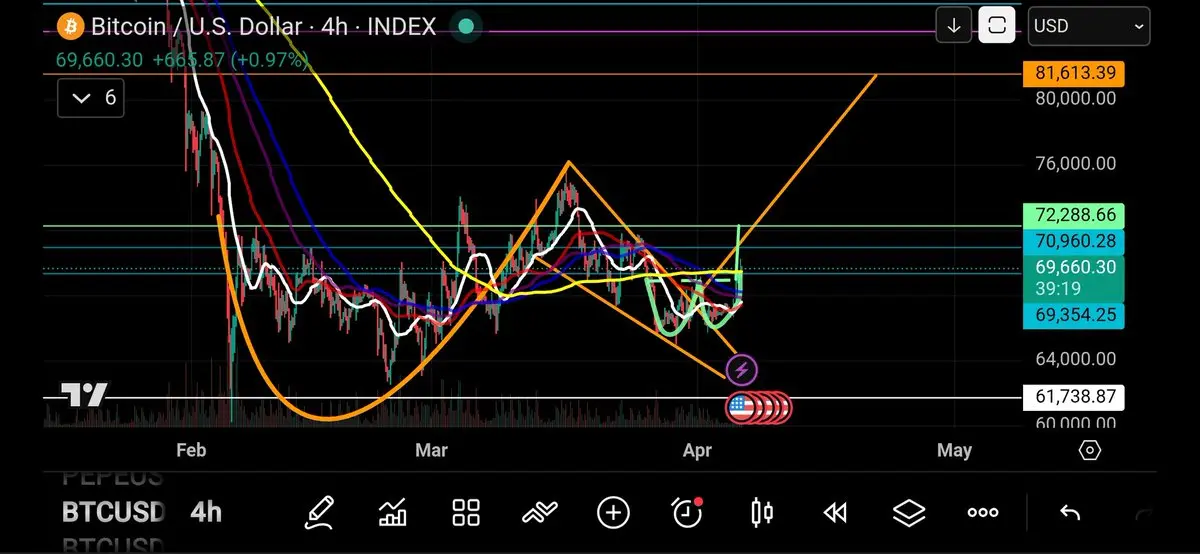Open chart settings hexagon gear icon

coord(1090,450)
